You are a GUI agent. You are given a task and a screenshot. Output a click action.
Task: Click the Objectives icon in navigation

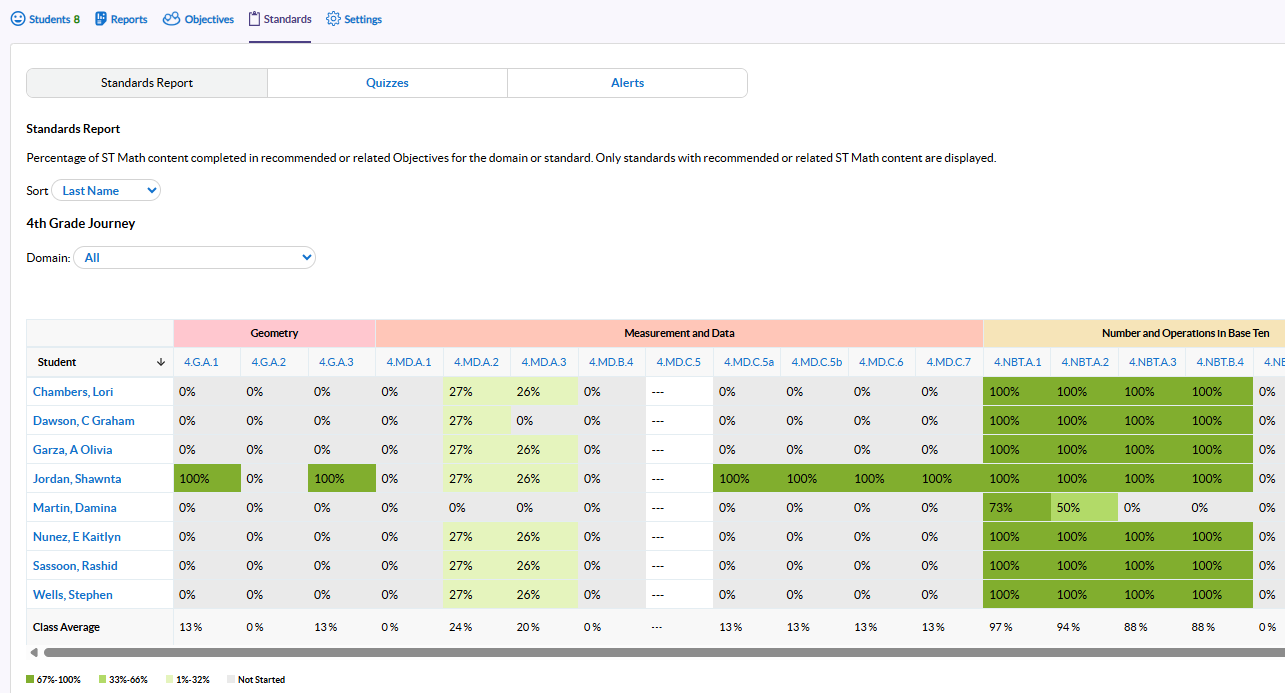pyautogui.click(x=172, y=19)
